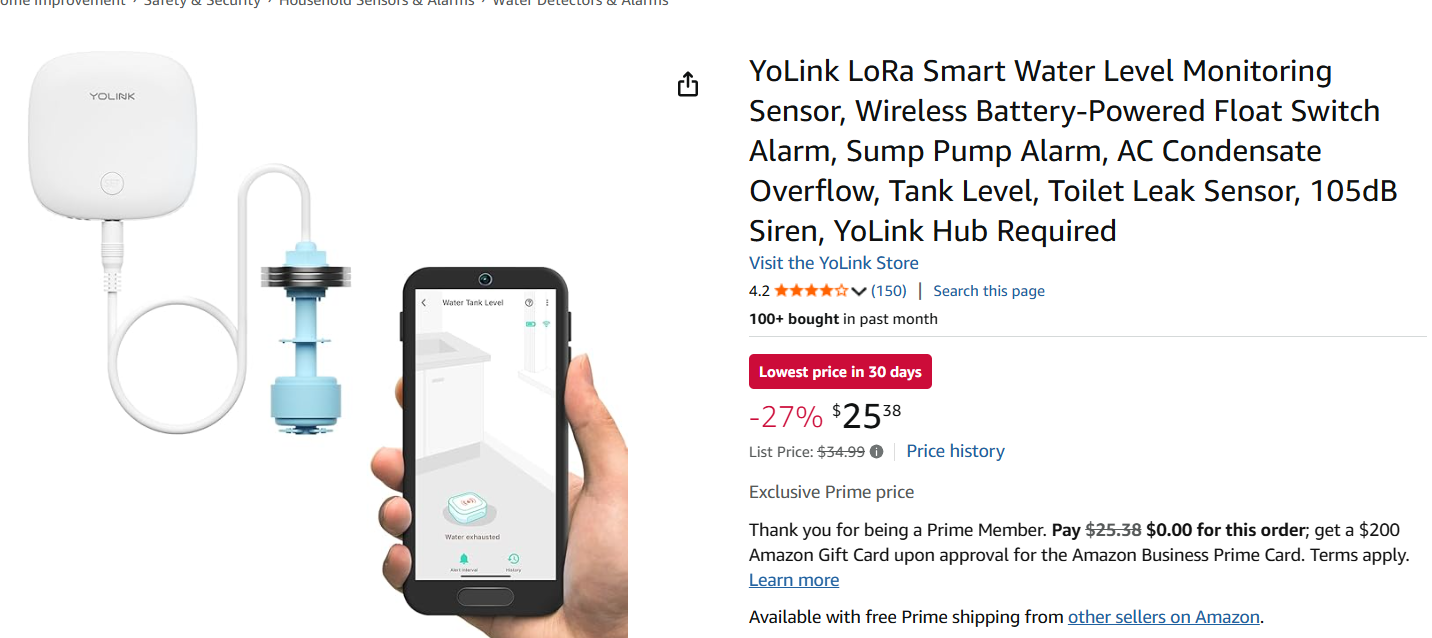The height and width of the screenshot is (638, 1432).
Task: Click Learn more about the Prime Card offer
Action: point(793,580)
